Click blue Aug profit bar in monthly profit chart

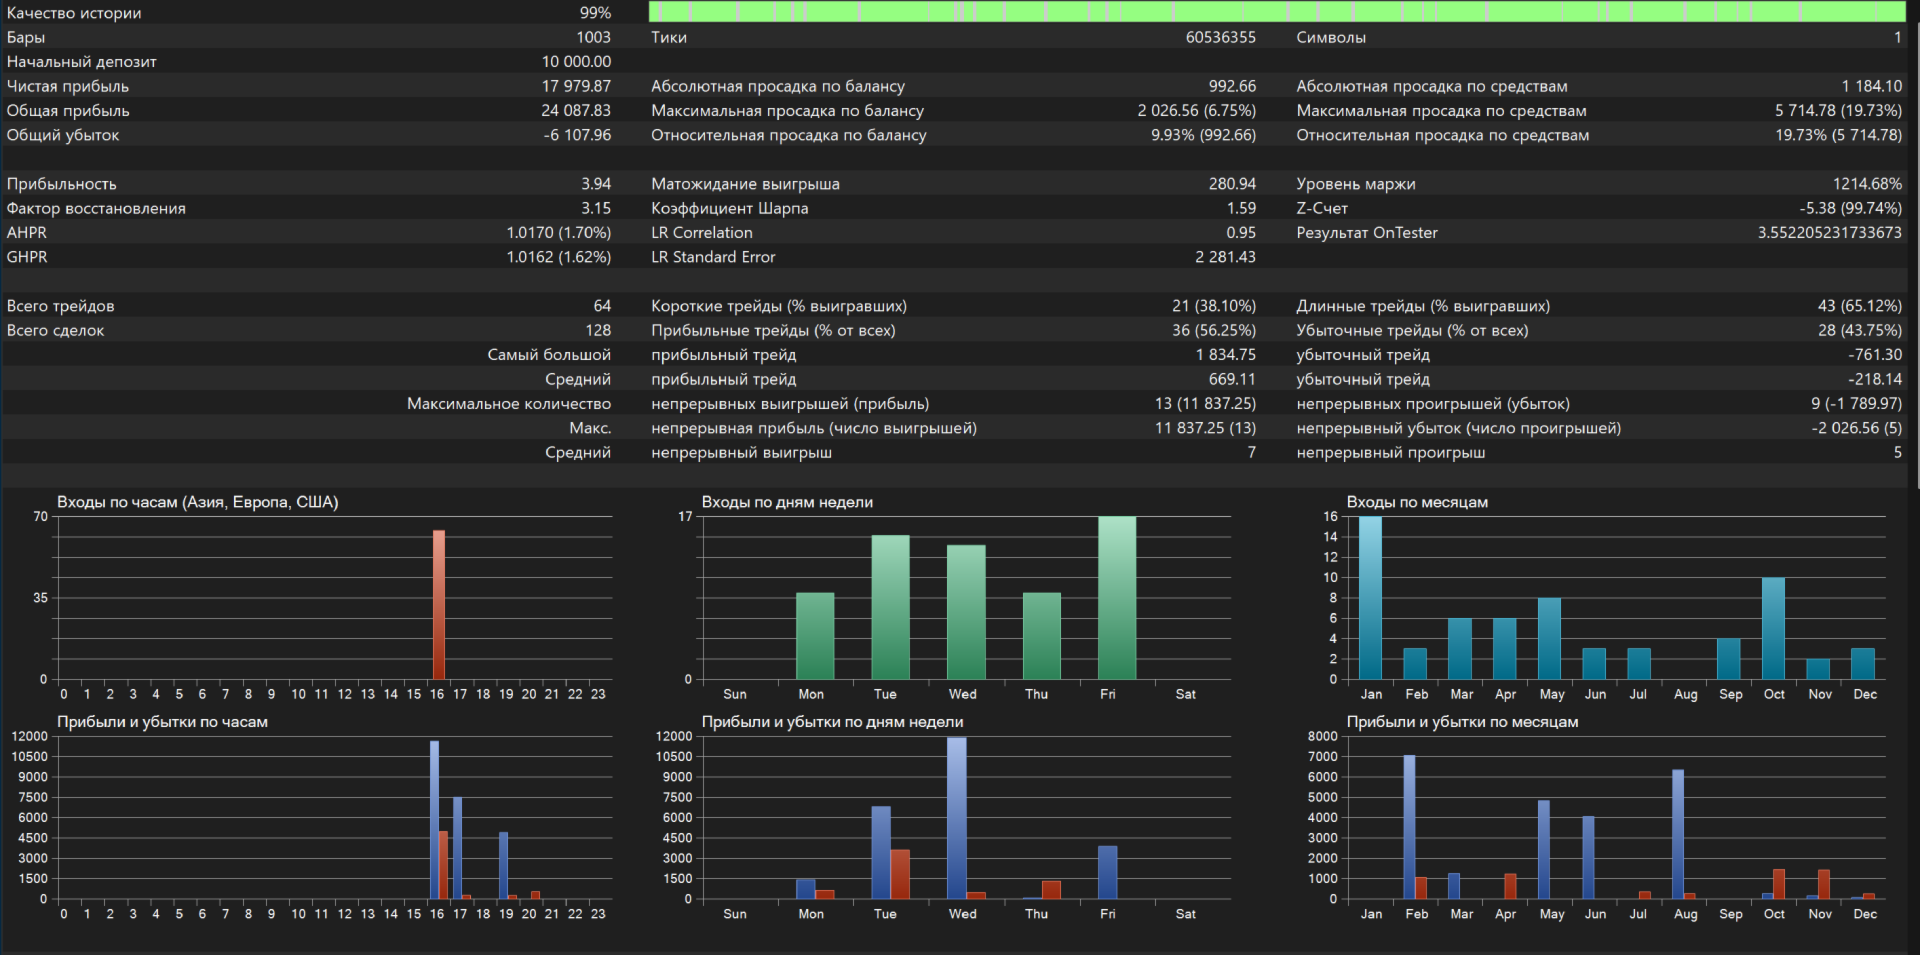pyautogui.click(x=1677, y=834)
